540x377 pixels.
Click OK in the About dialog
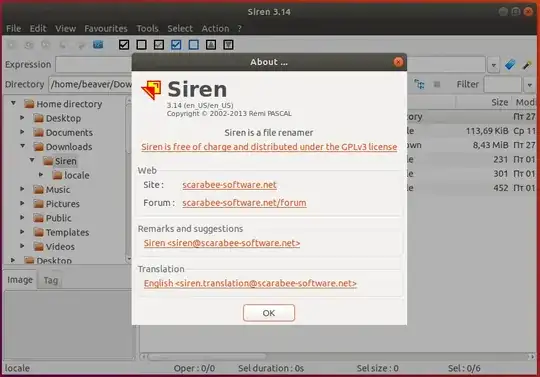[269, 313]
